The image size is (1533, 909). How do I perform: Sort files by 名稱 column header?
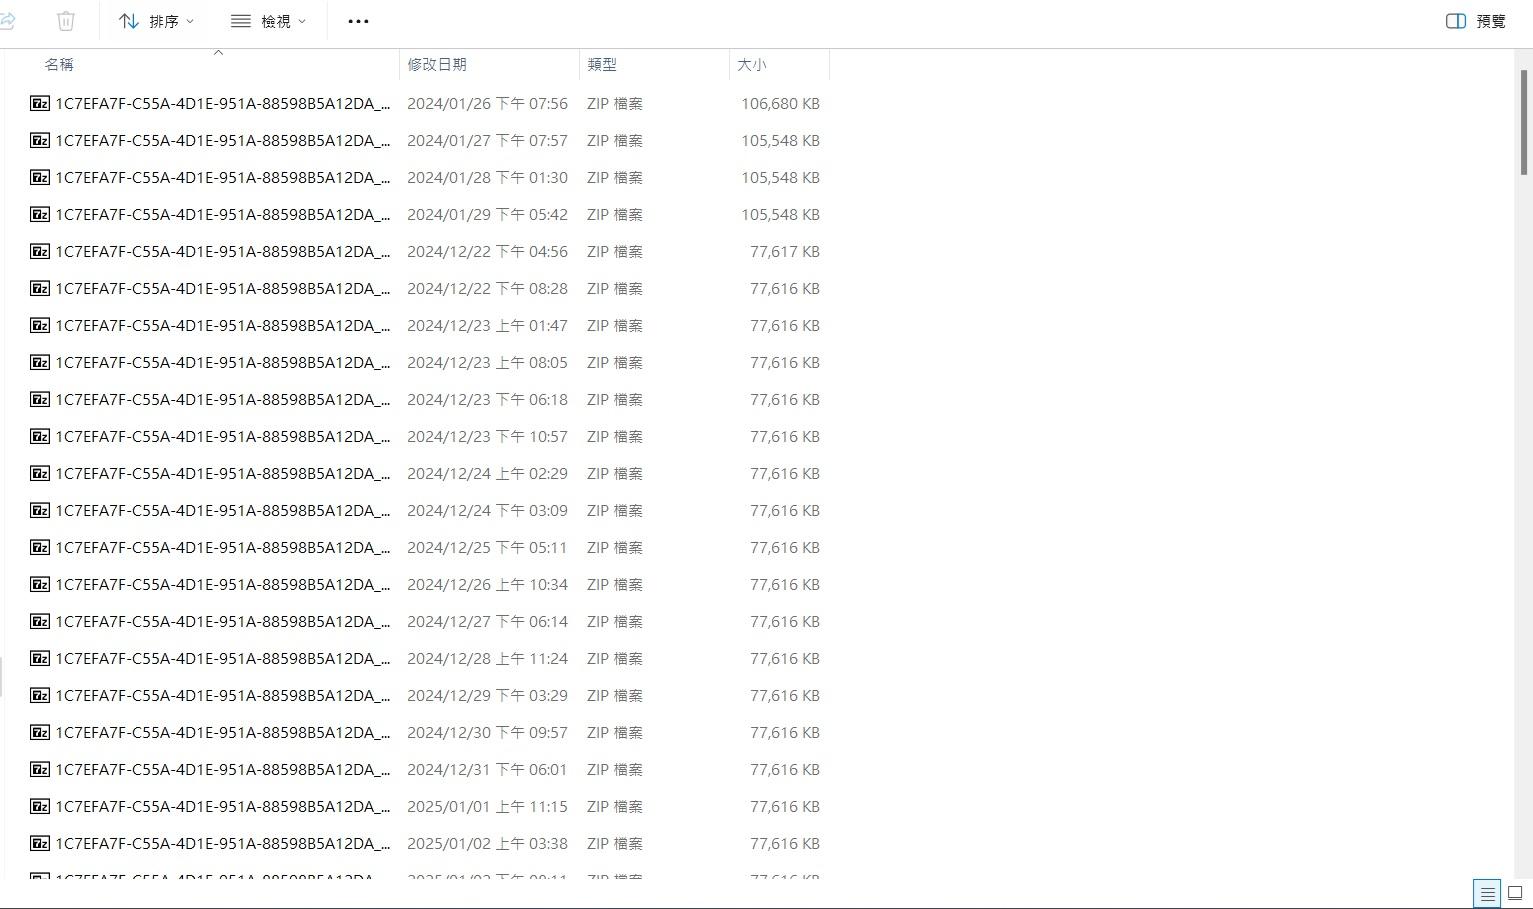(x=59, y=64)
